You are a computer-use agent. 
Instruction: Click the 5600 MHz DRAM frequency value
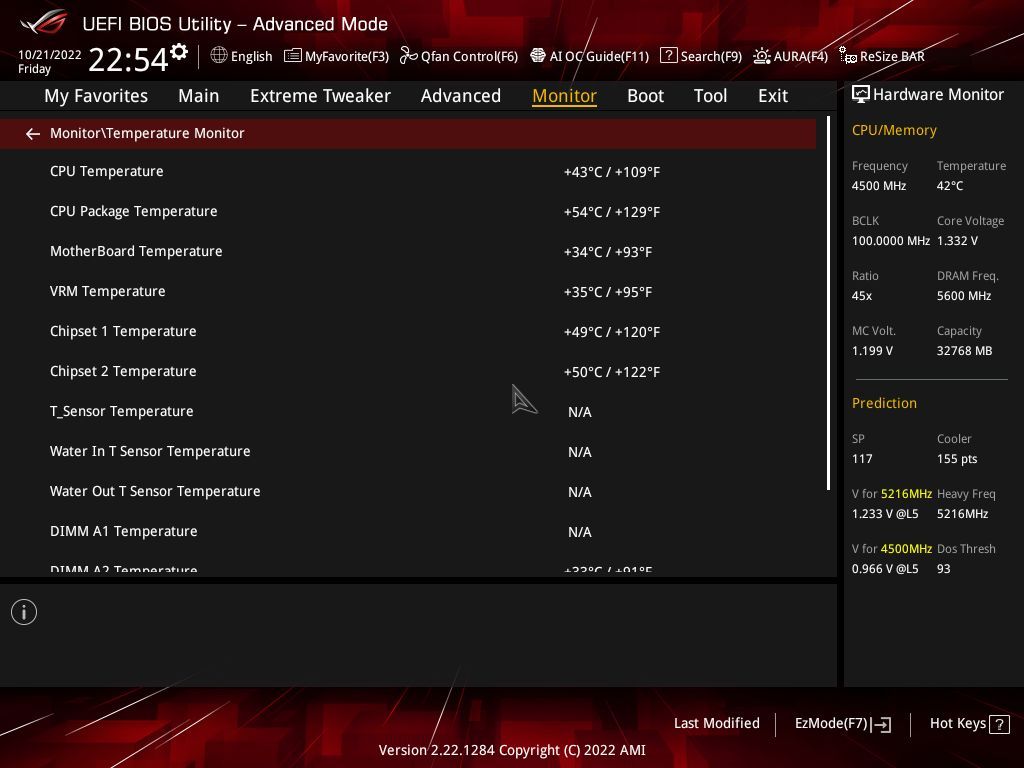[964, 296]
